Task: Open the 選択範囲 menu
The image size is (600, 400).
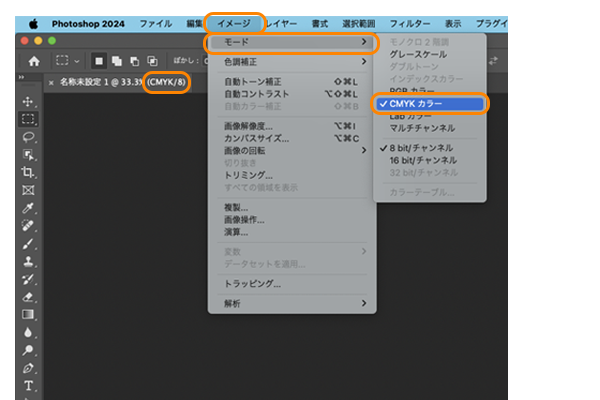Action: coord(359,24)
